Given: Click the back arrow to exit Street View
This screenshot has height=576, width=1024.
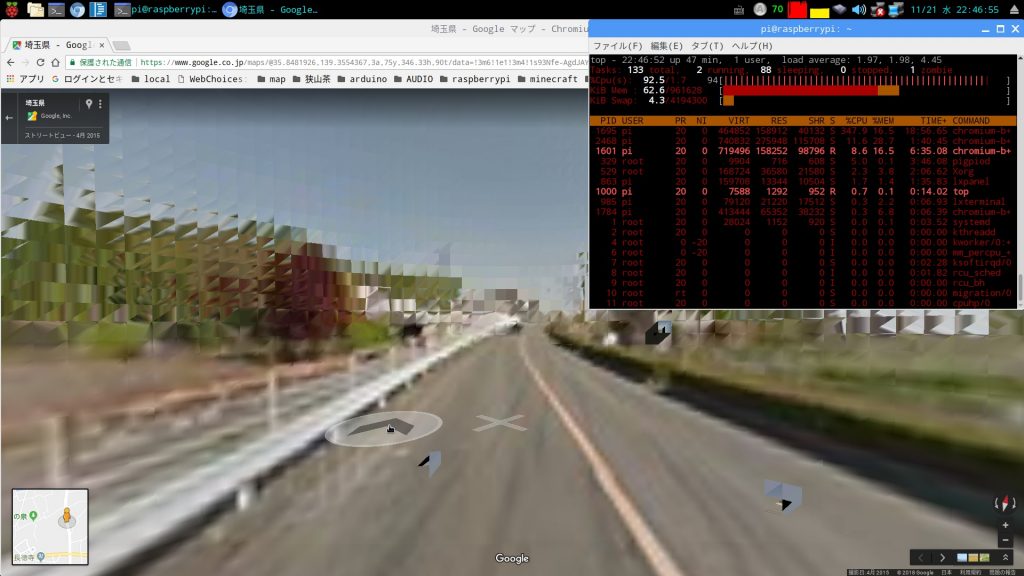Looking at the screenshot, I should tap(10, 117).
